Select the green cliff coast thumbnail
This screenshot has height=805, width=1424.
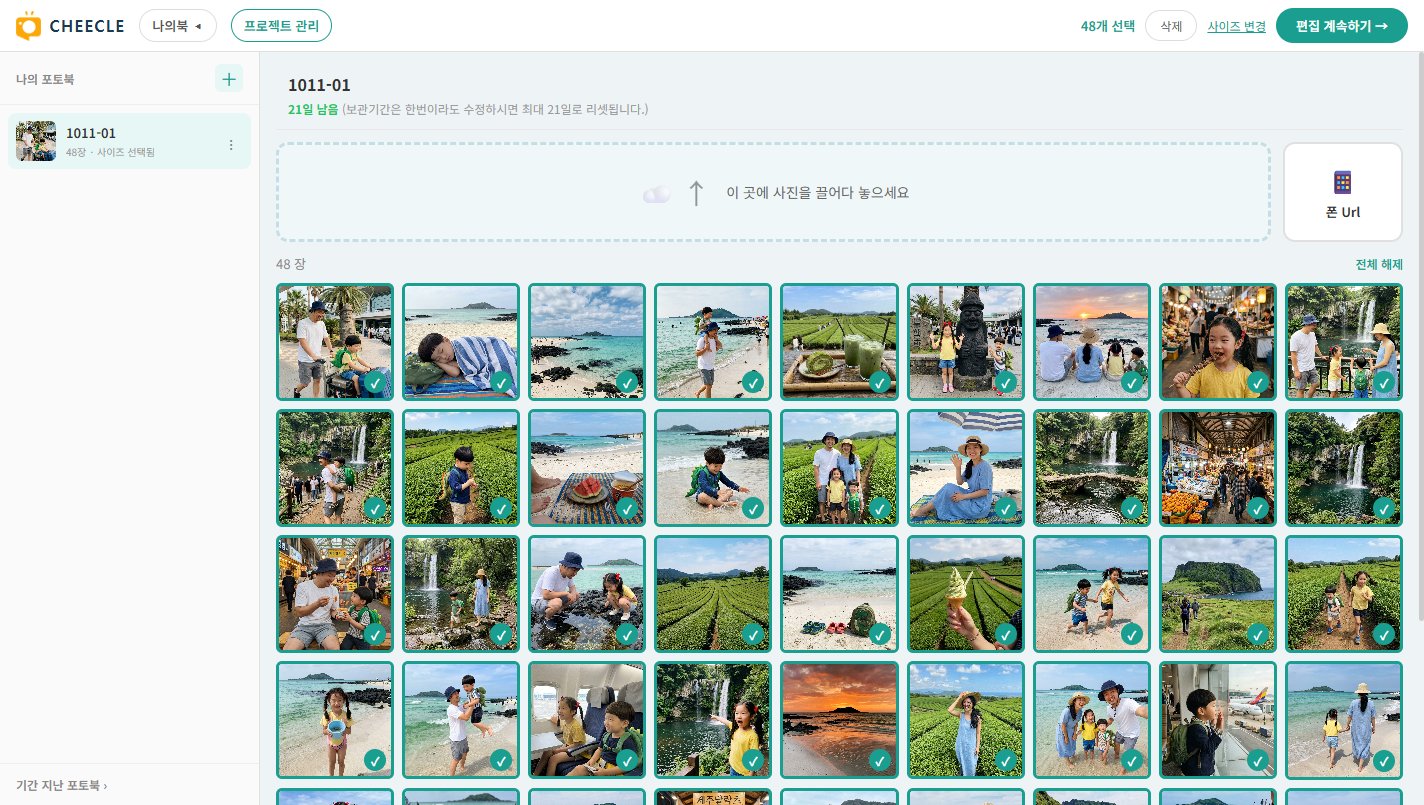click(x=1217, y=593)
